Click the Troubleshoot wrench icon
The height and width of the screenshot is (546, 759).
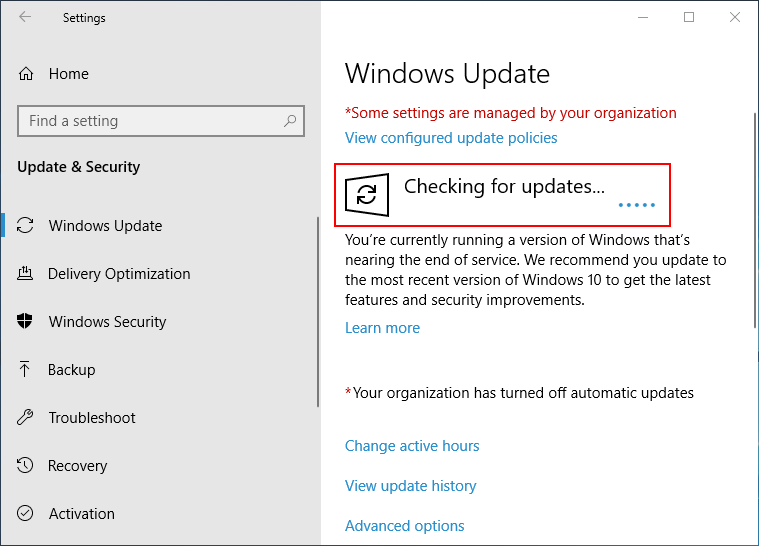27,418
